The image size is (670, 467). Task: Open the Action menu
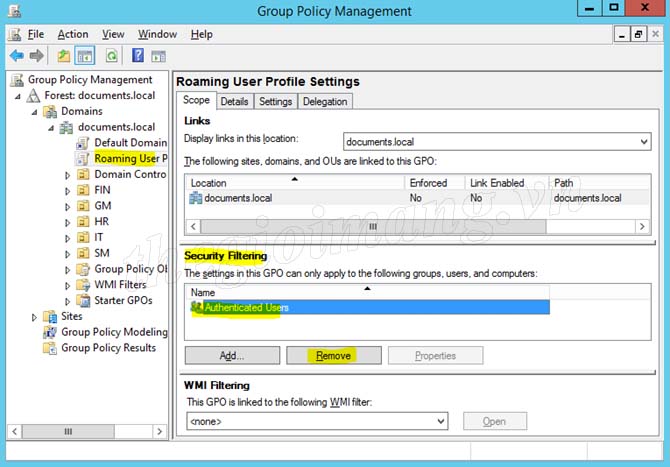click(x=73, y=34)
